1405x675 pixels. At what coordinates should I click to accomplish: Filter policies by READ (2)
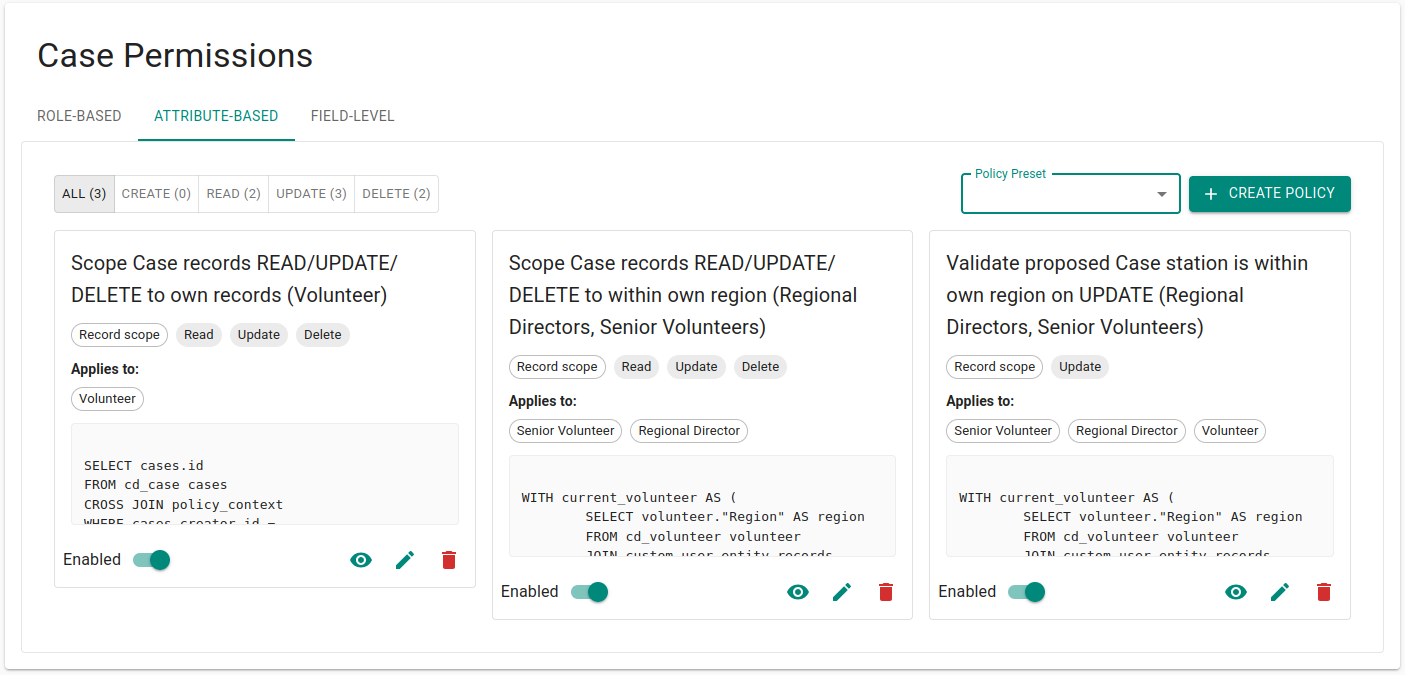click(x=234, y=194)
